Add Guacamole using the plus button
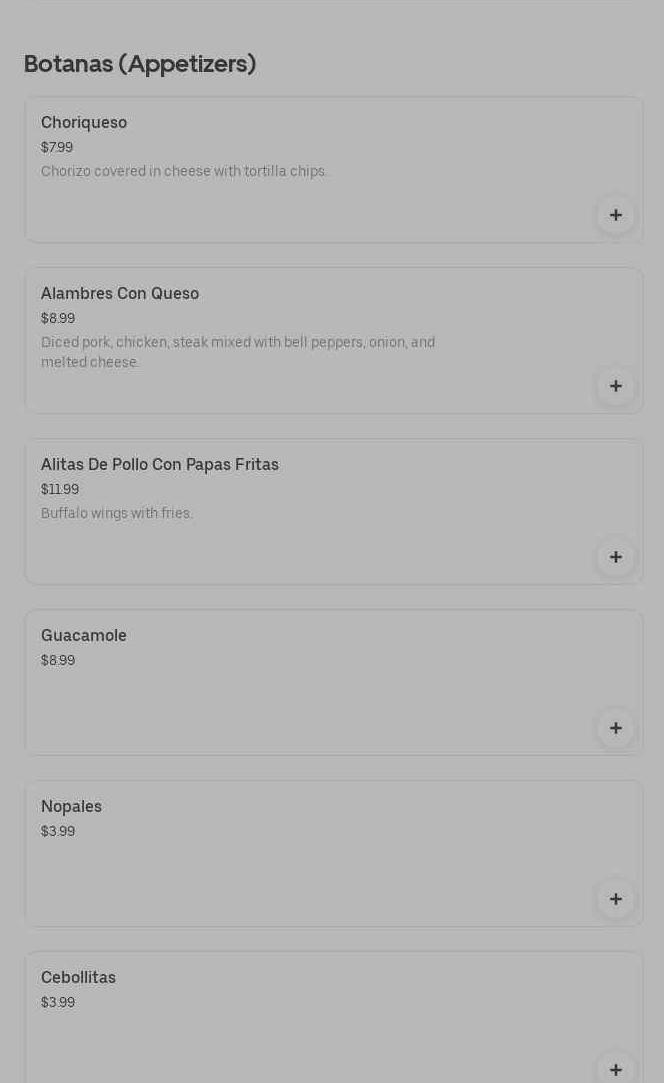Viewport: 664px width, 1083px height. click(x=615, y=728)
